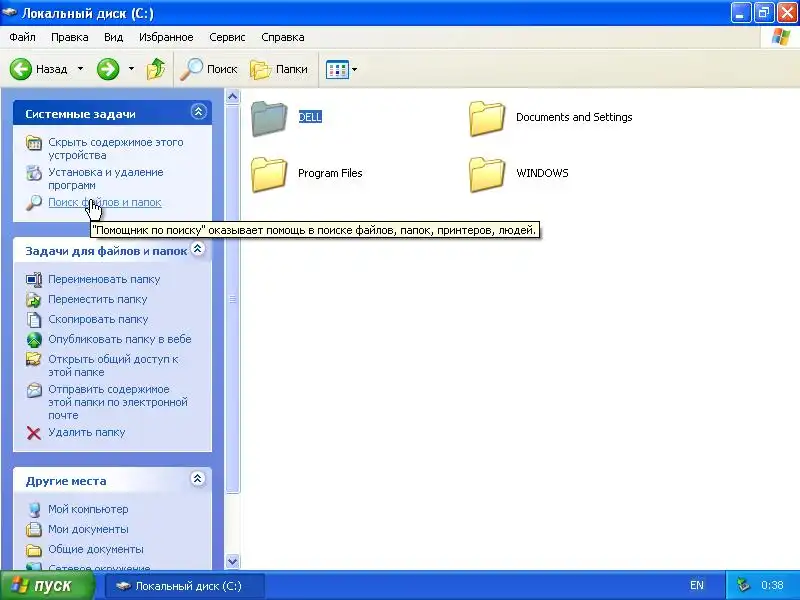Image resolution: width=800 pixels, height=600 pixels.
Task: Click Опубликовать папку в вебе link
Action: [x=120, y=339]
